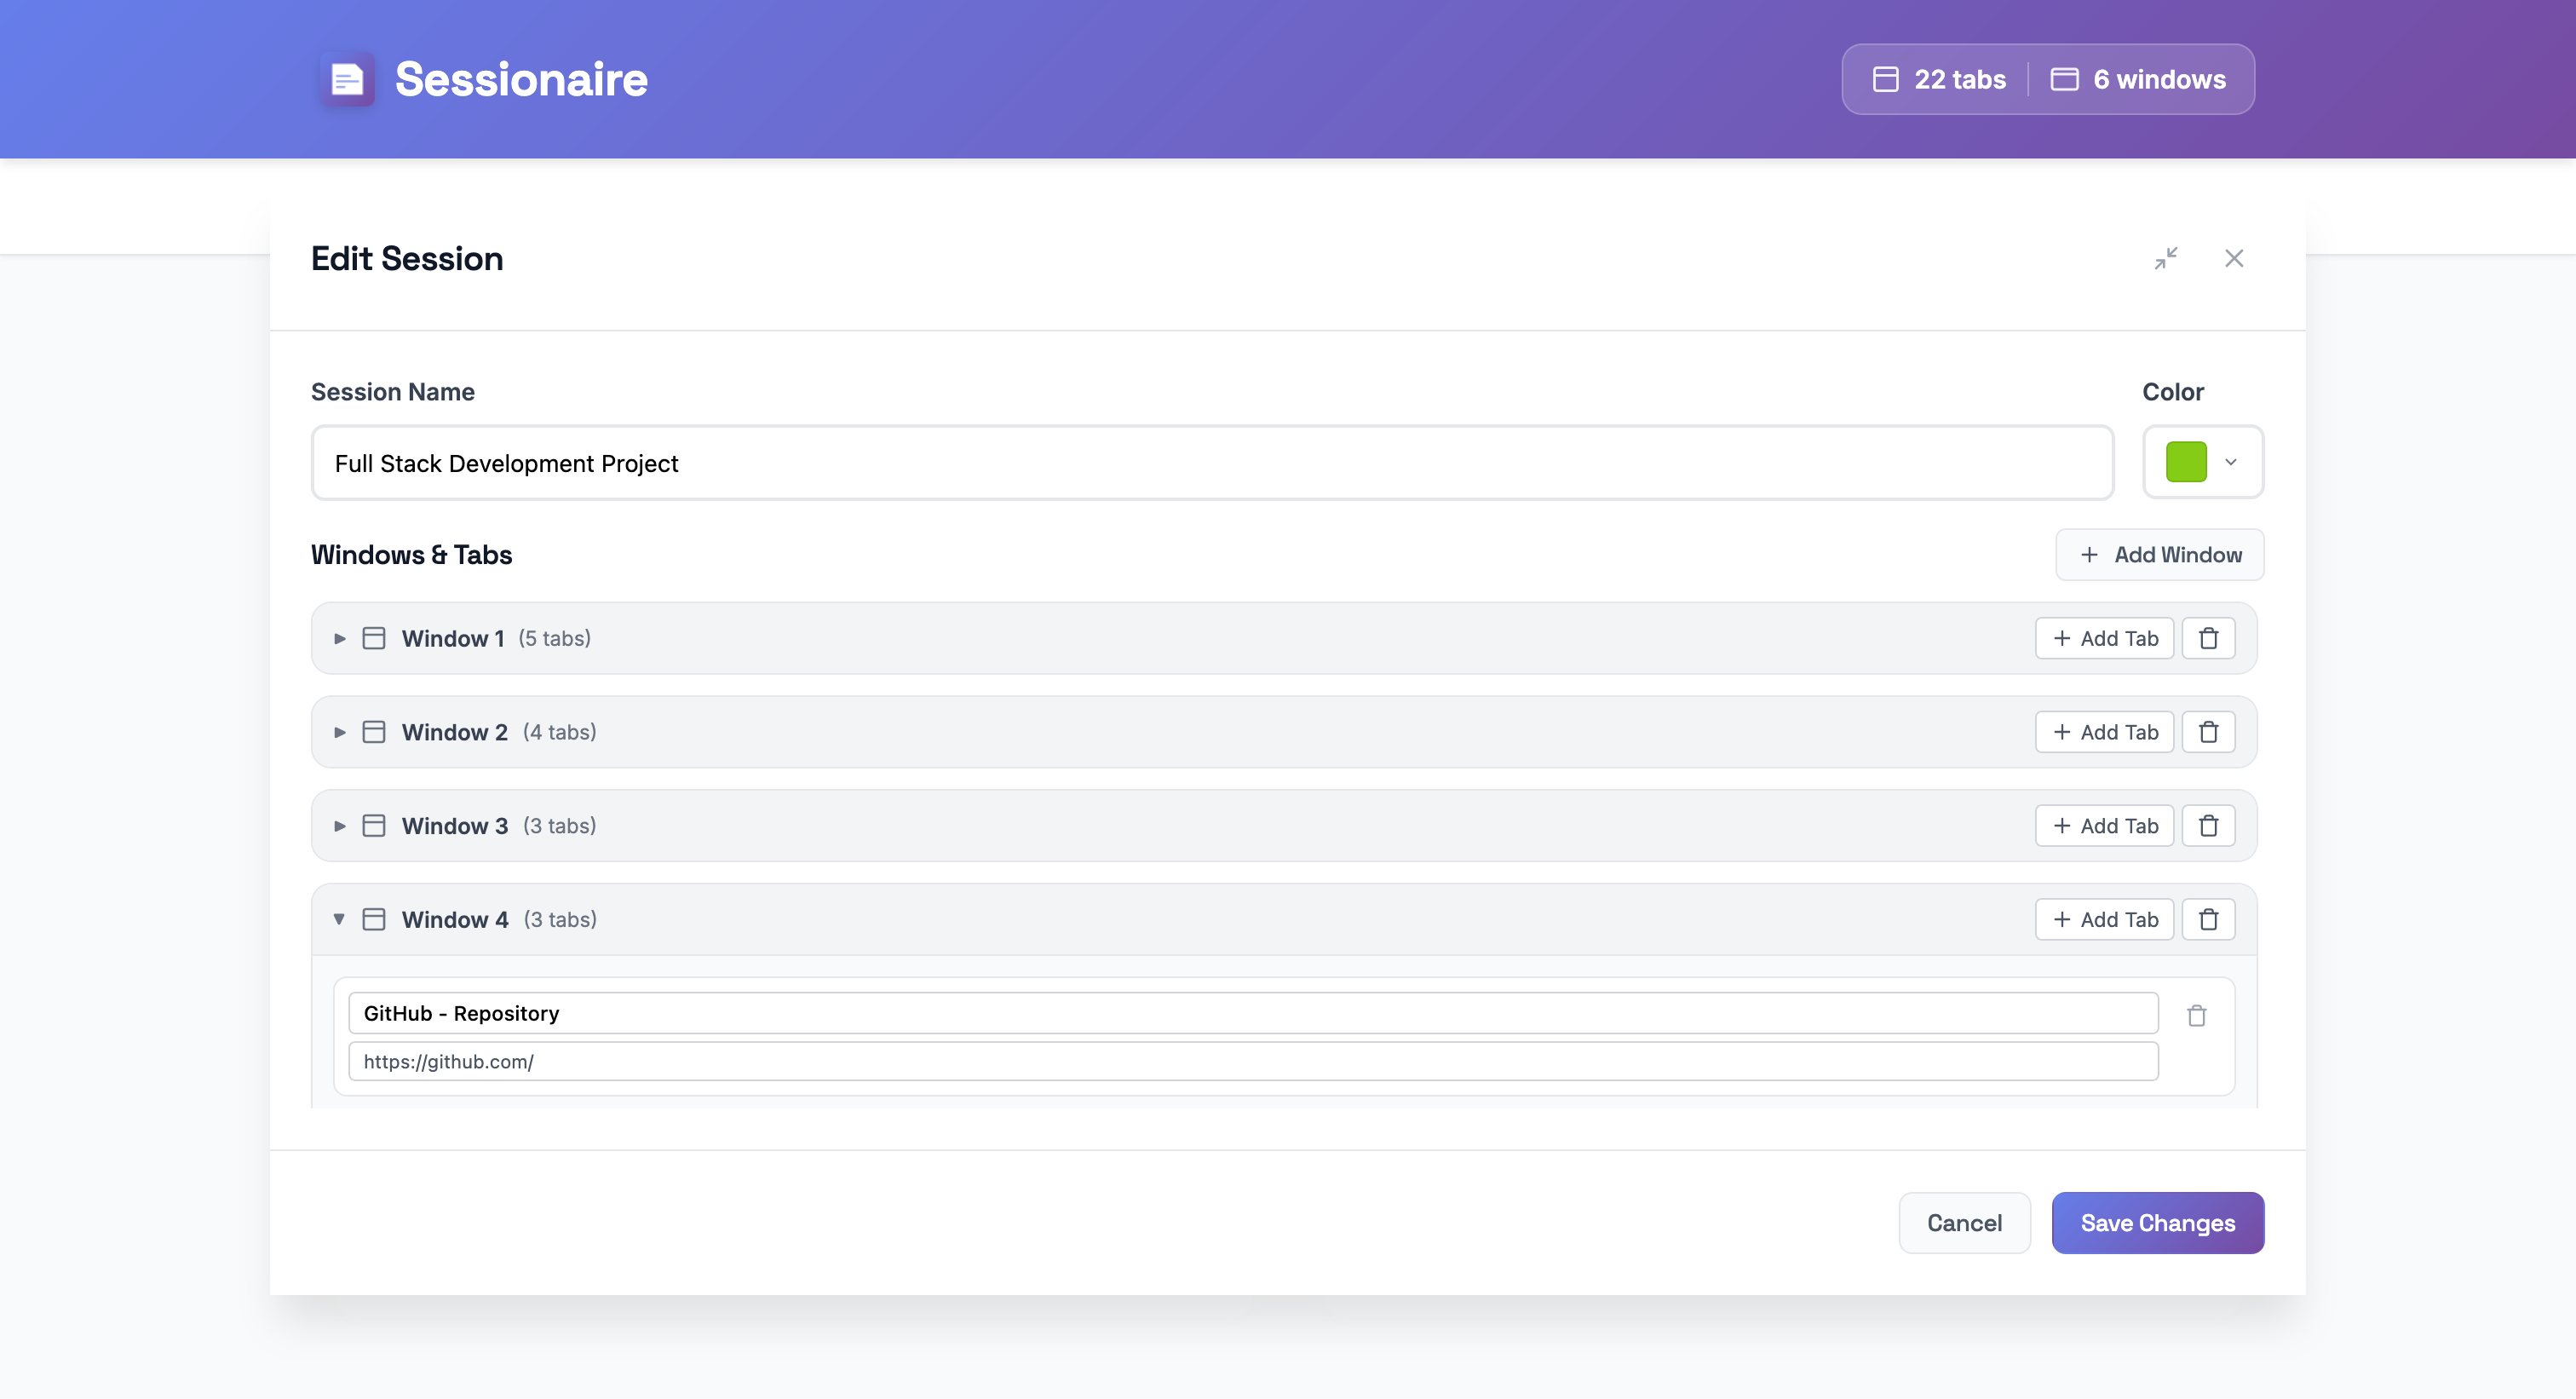Click the trash icon for Window 2
The height and width of the screenshot is (1399, 2576).
click(2208, 732)
